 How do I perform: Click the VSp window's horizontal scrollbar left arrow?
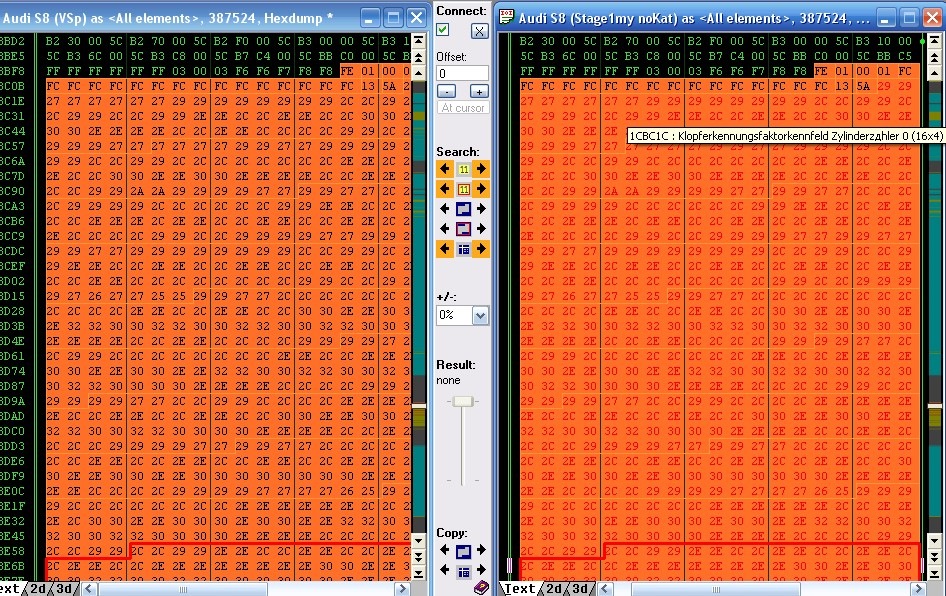[89, 589]
